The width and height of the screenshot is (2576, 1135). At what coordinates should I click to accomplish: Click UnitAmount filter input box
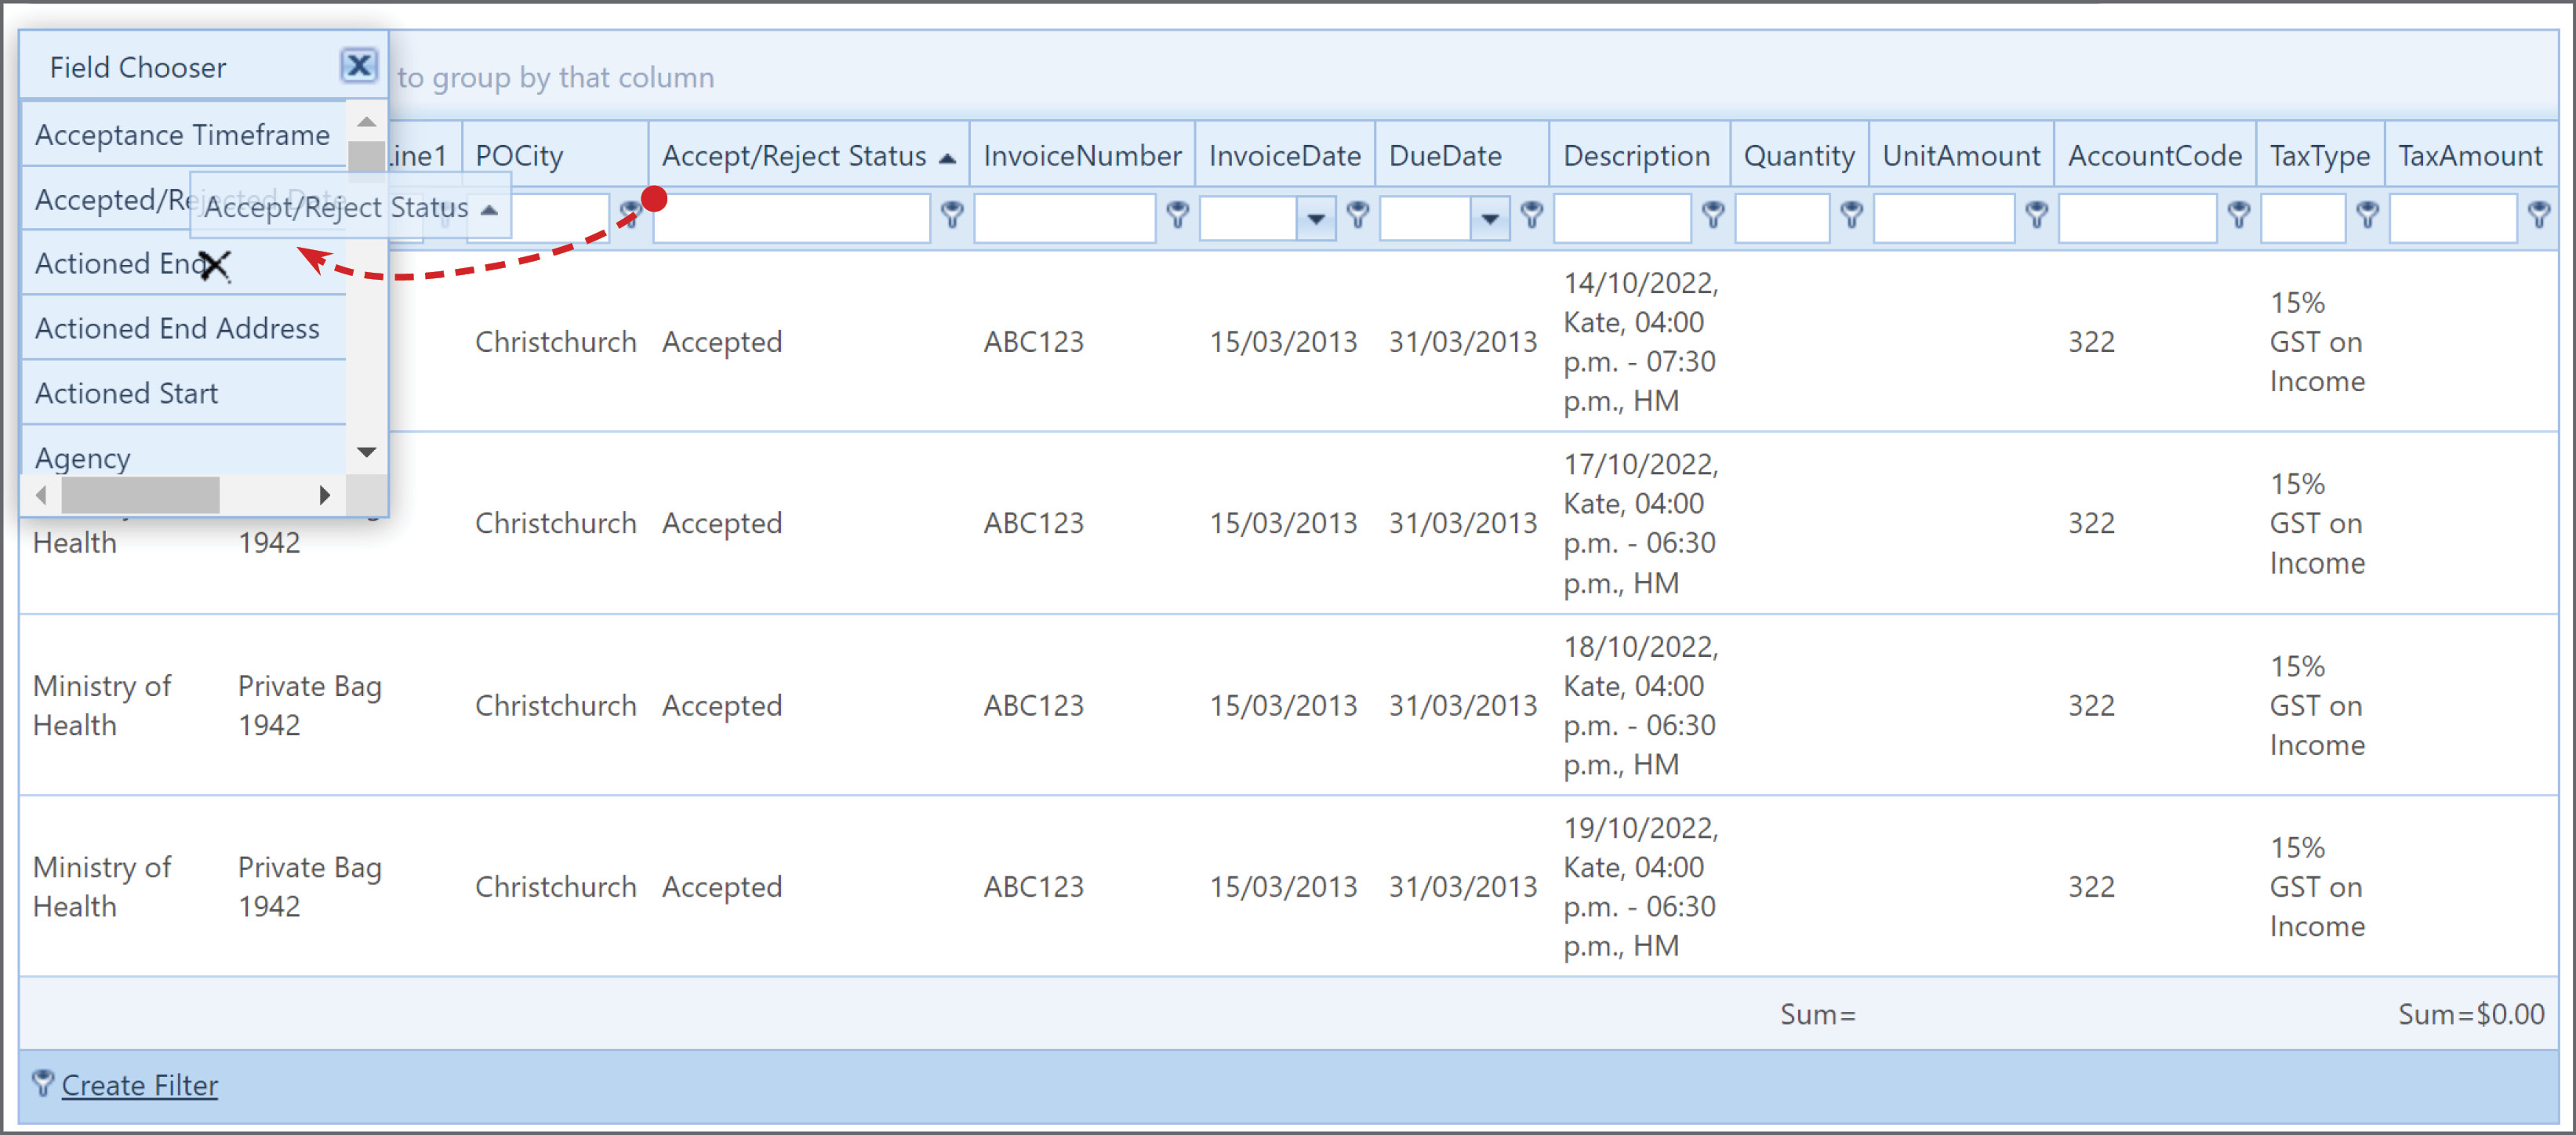1944,218
